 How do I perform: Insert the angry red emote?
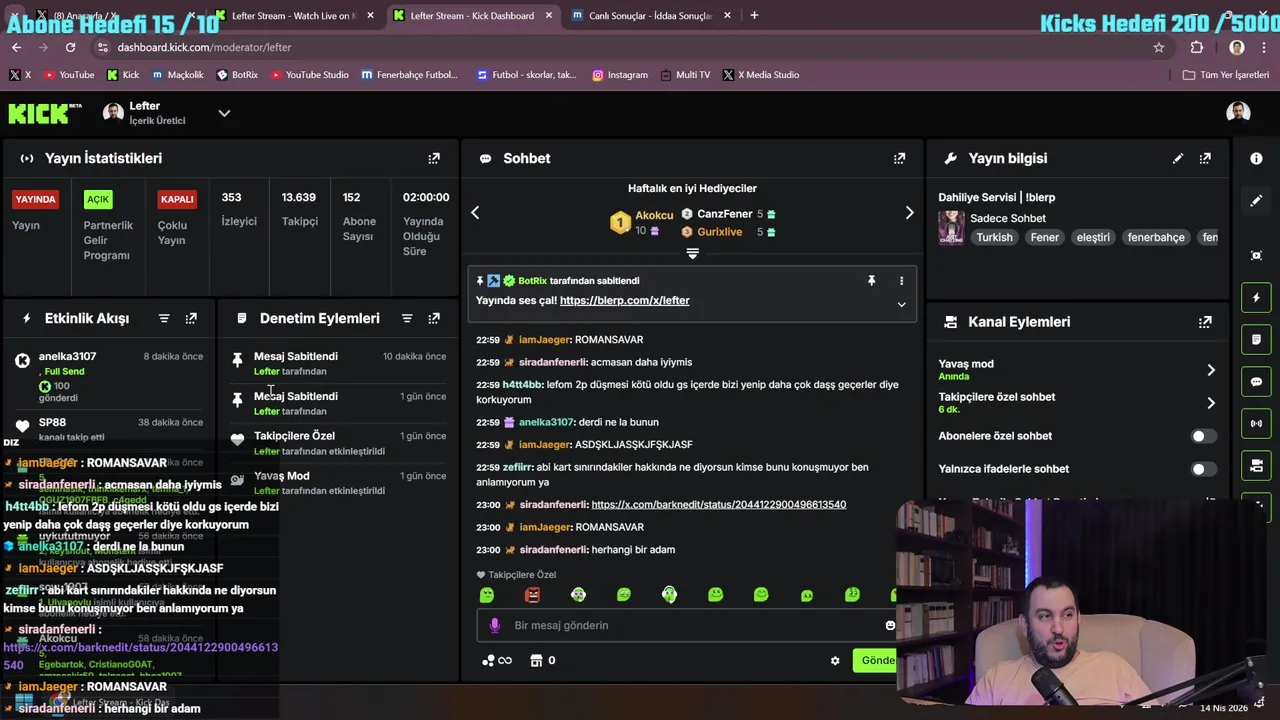(x=532, y=595)
